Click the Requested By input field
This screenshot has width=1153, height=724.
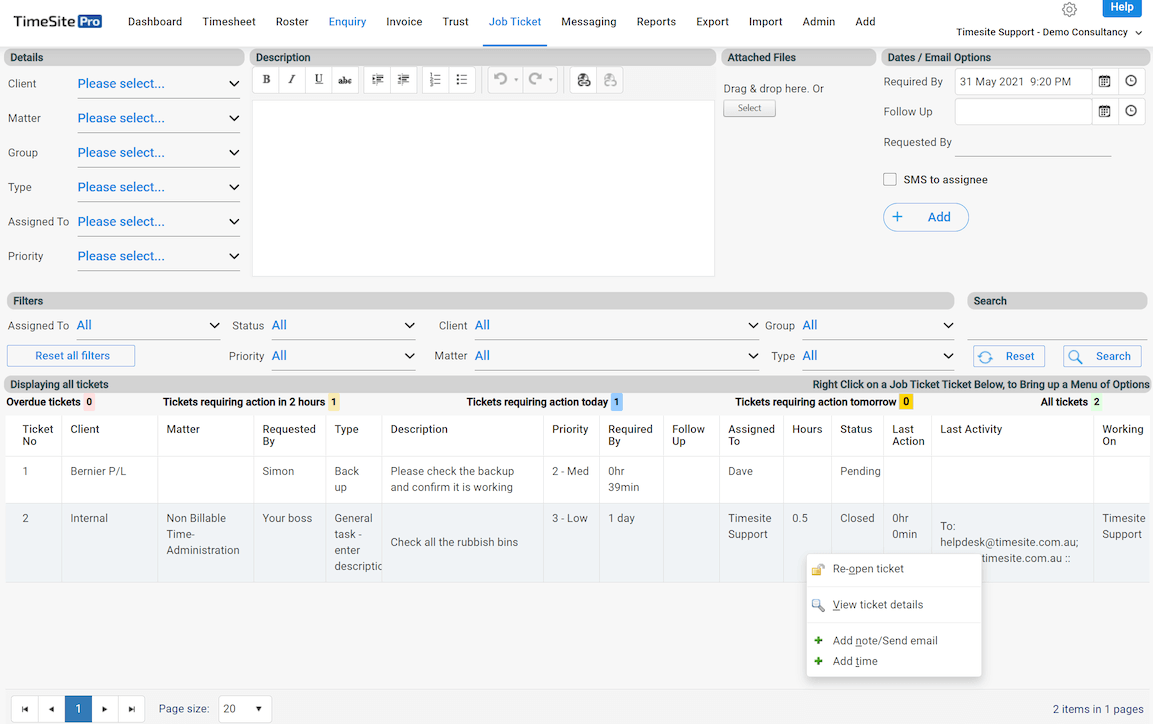[x=1033, y=143]
